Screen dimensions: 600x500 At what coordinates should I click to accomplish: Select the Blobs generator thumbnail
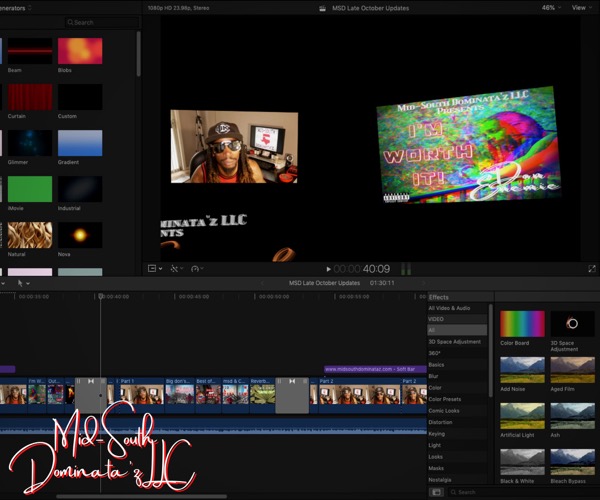pyautogui.click(x=80, y=51)
